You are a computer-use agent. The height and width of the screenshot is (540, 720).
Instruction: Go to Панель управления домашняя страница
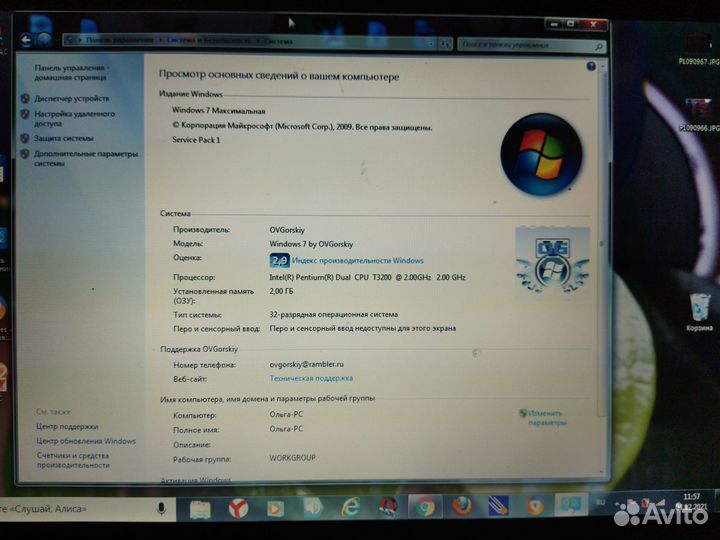pos(72,73)
